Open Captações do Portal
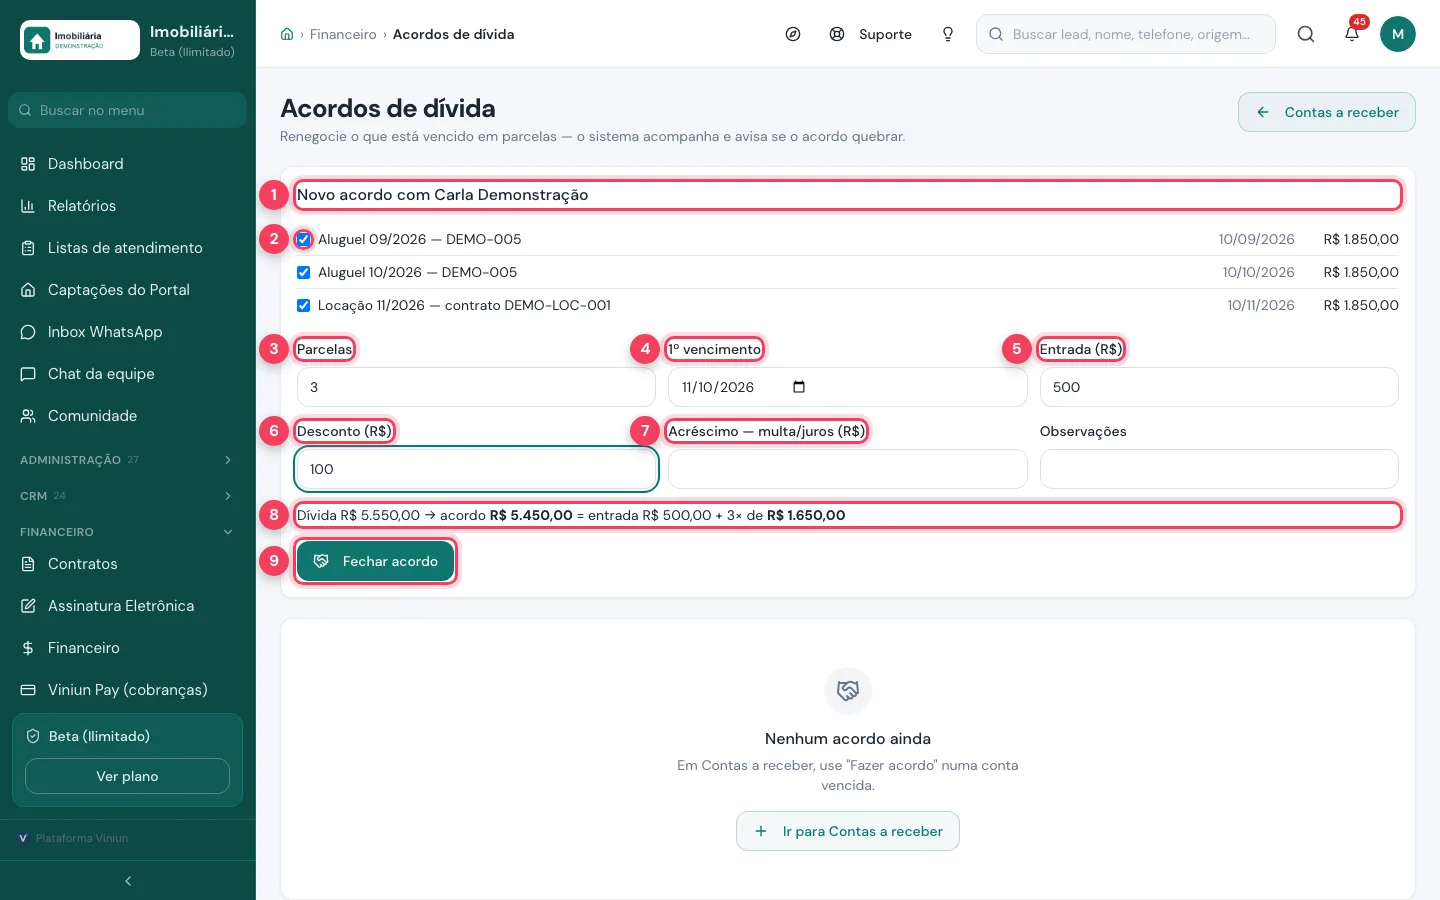The image size is (1440, 900). [128, 290]
